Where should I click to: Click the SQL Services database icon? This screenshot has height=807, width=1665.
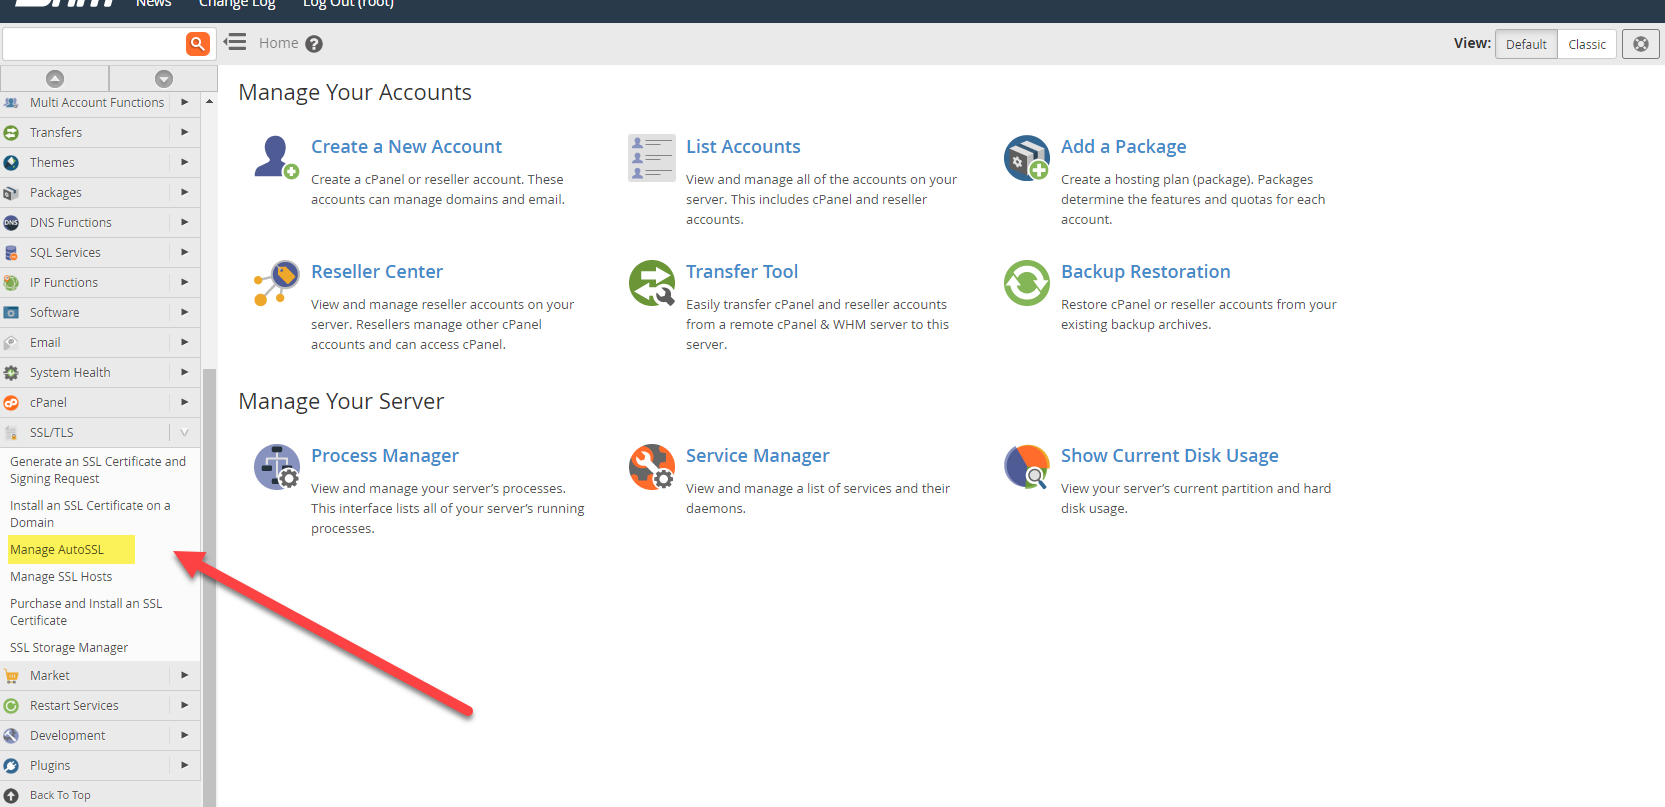(11, 253)
